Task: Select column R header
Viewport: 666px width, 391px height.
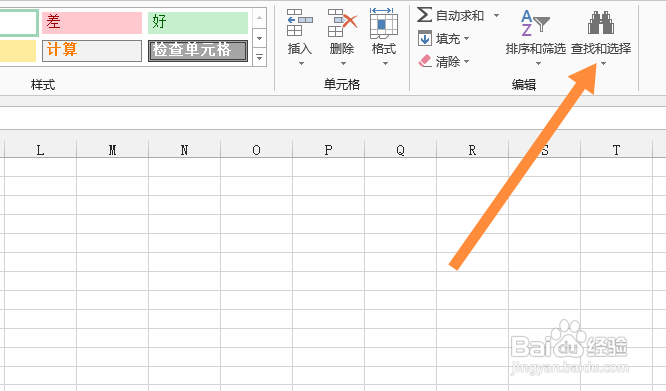Action: pyautogui.click(x=472, y=150)
